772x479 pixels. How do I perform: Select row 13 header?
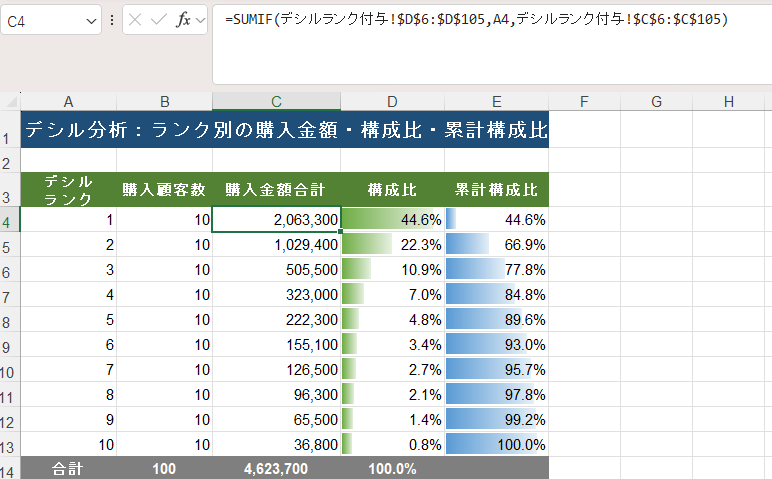10,445
